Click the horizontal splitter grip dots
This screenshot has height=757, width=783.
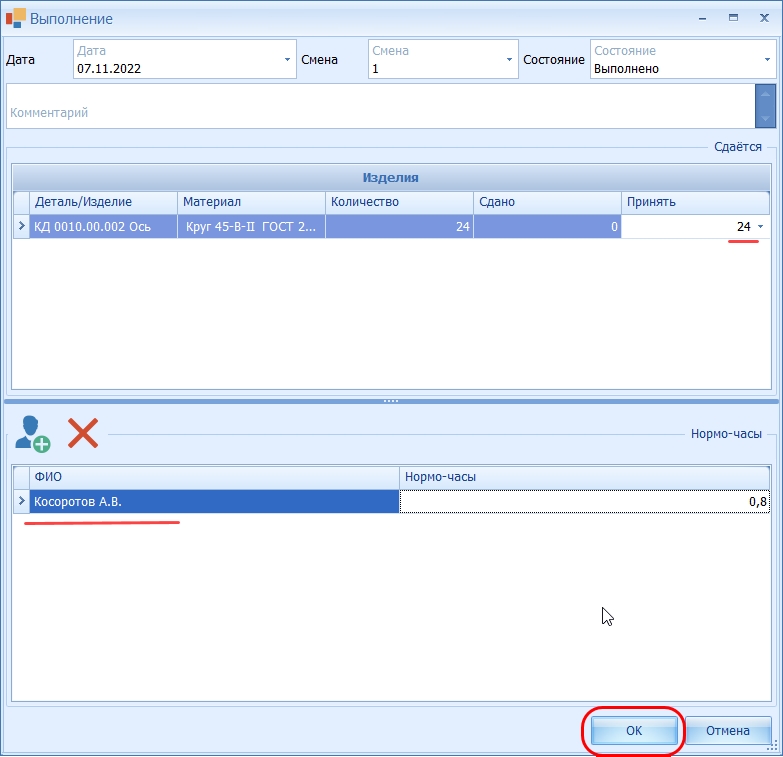[391, 401]
